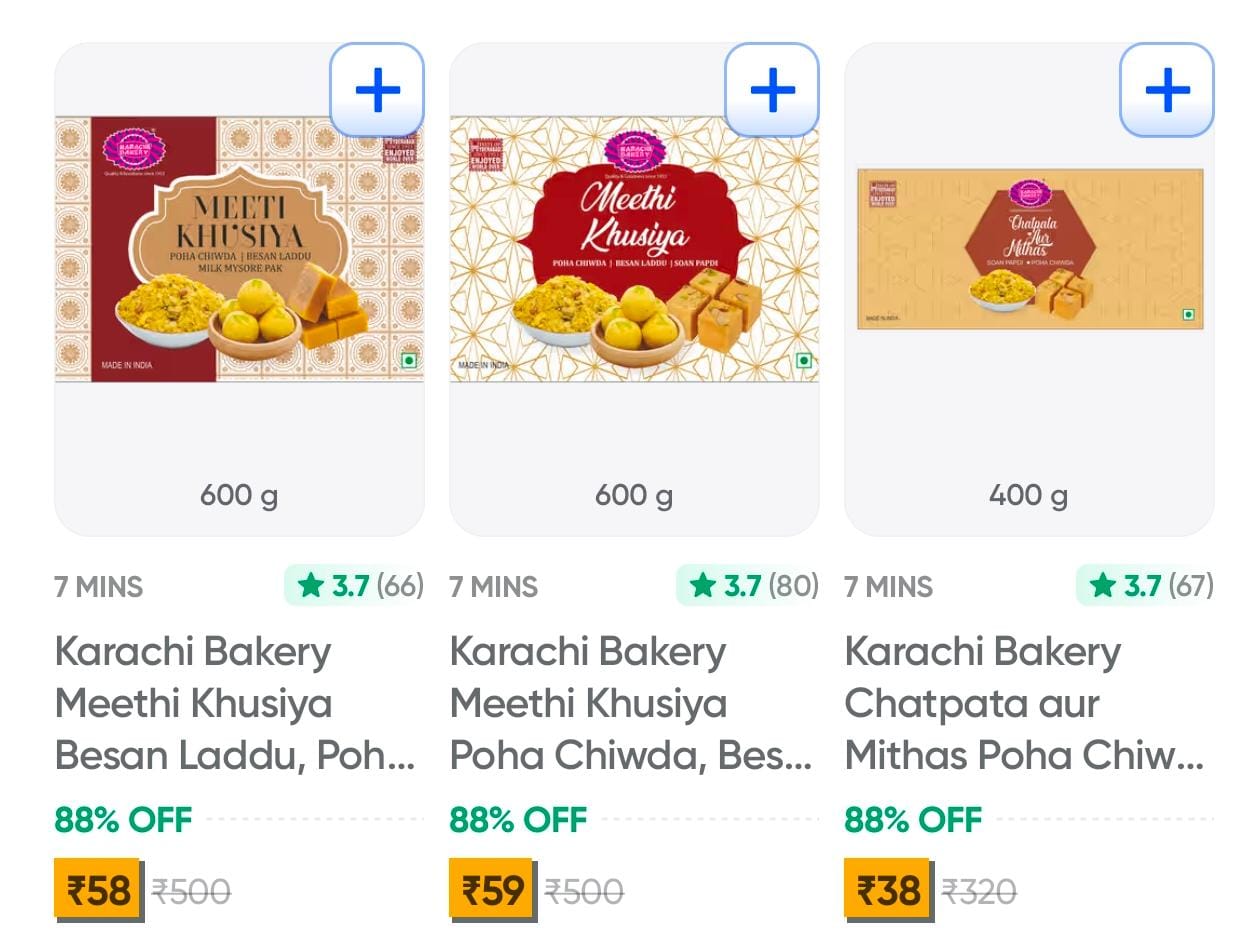Tap the ₹58 price tag
The width and height of the screenshot is (1260, 937).
tap(97, 889)
